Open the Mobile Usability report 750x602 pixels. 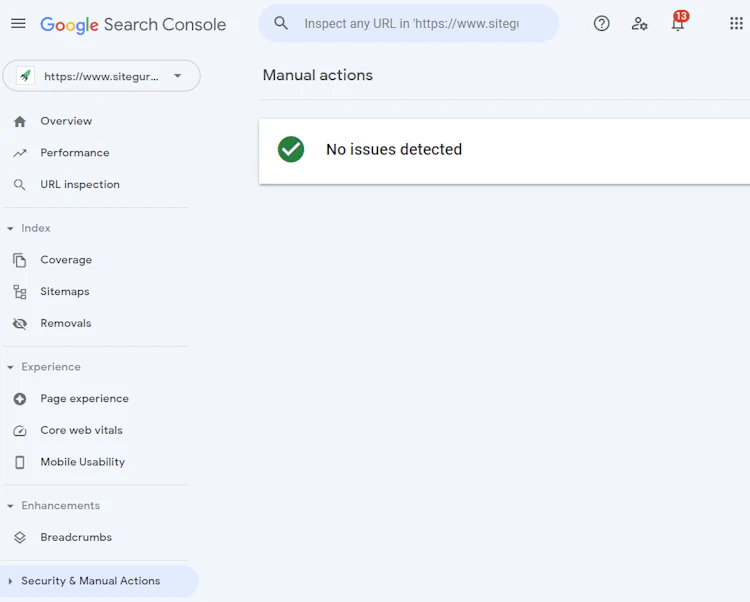pyautogui.click(x=82, y=462)
